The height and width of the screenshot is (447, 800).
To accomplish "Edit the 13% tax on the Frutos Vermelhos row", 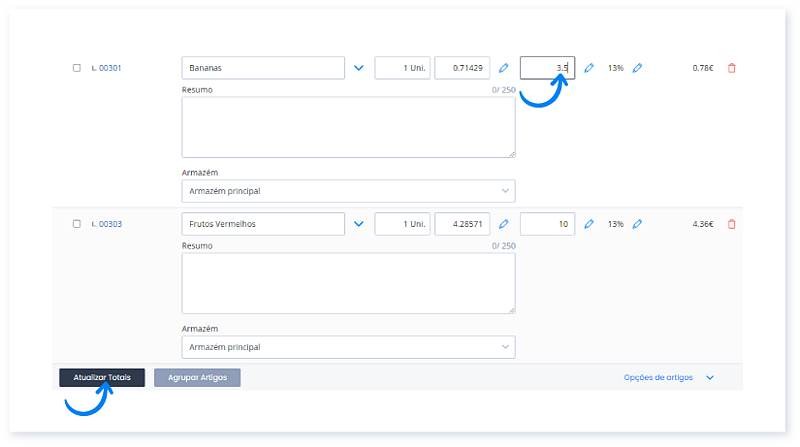I will pyautogui.click(x=637, y=224).
